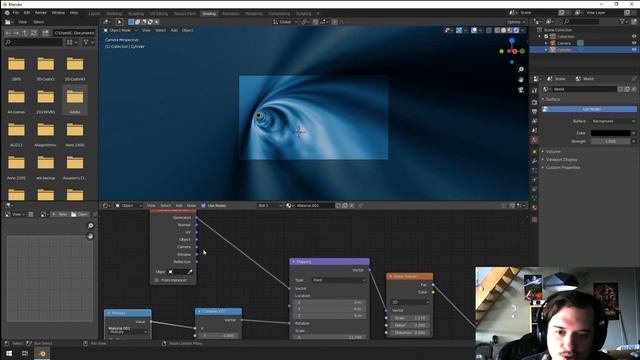
Task: Go back in the file browser
Action: click(8, 33)
